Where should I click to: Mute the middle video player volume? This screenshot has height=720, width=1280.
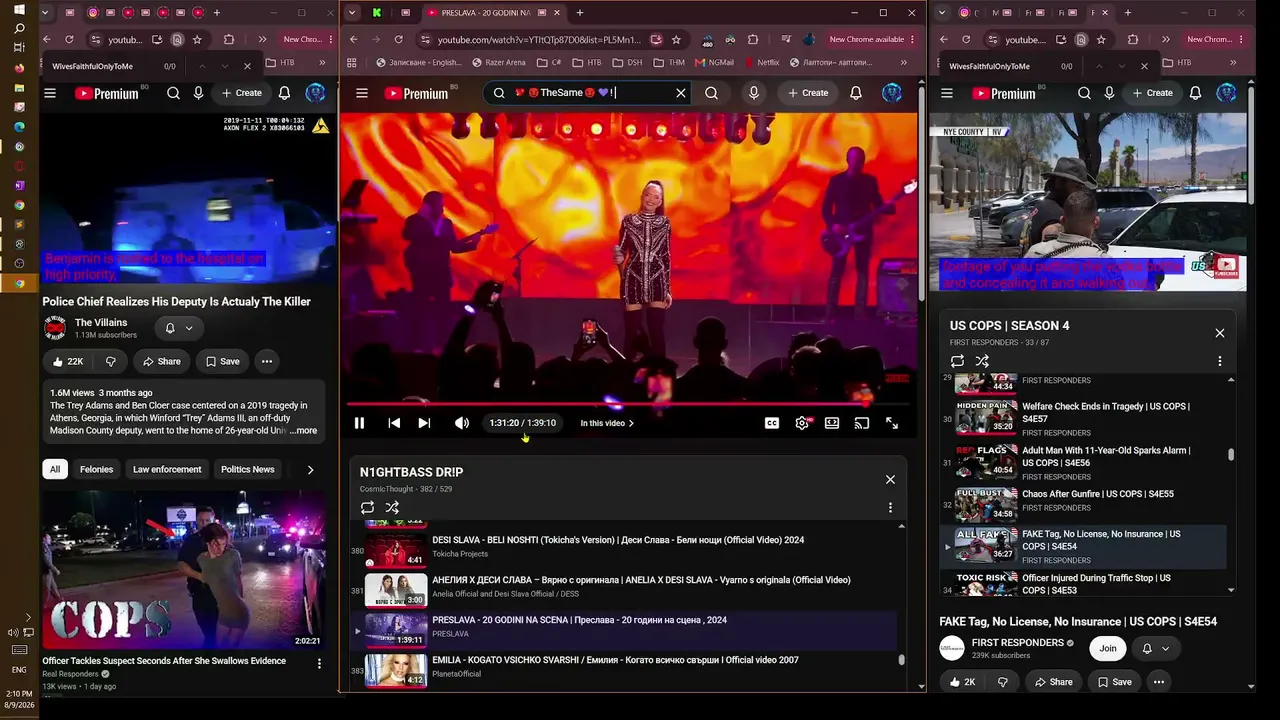[x=462, y=423]
